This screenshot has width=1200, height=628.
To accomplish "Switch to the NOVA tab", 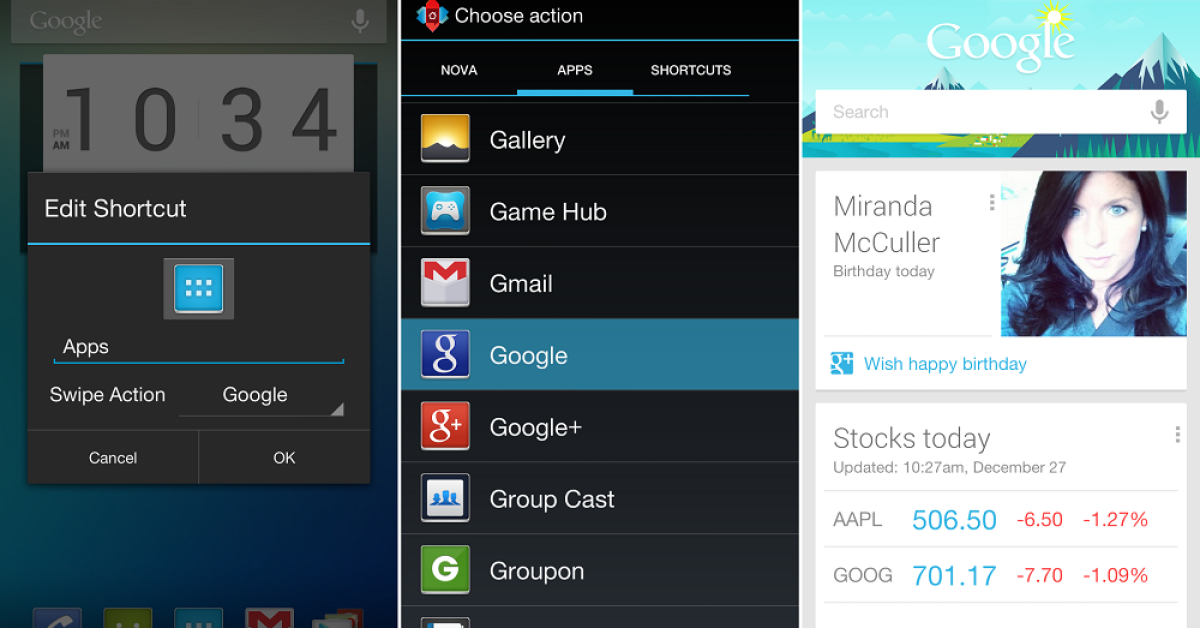I will point(459,70).
